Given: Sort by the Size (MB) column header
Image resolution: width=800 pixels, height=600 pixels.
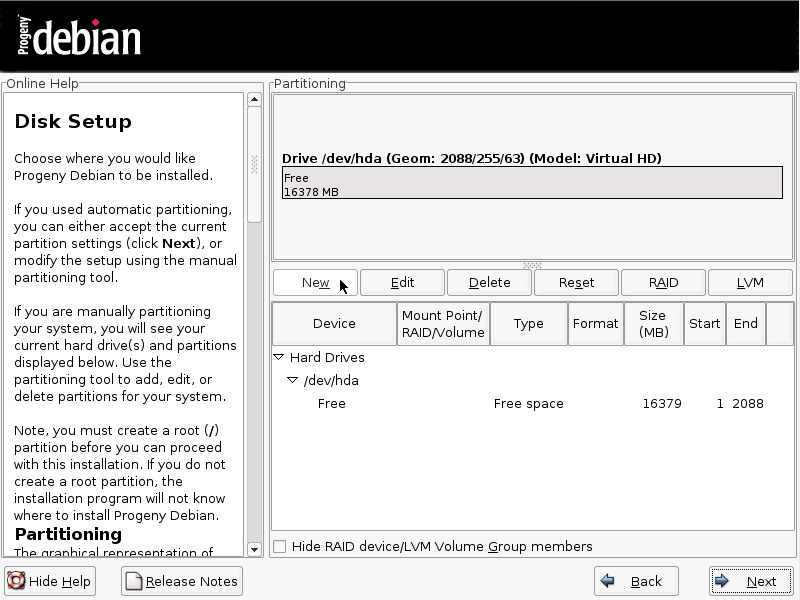Looking at the screenshot, I should (652, 323).
